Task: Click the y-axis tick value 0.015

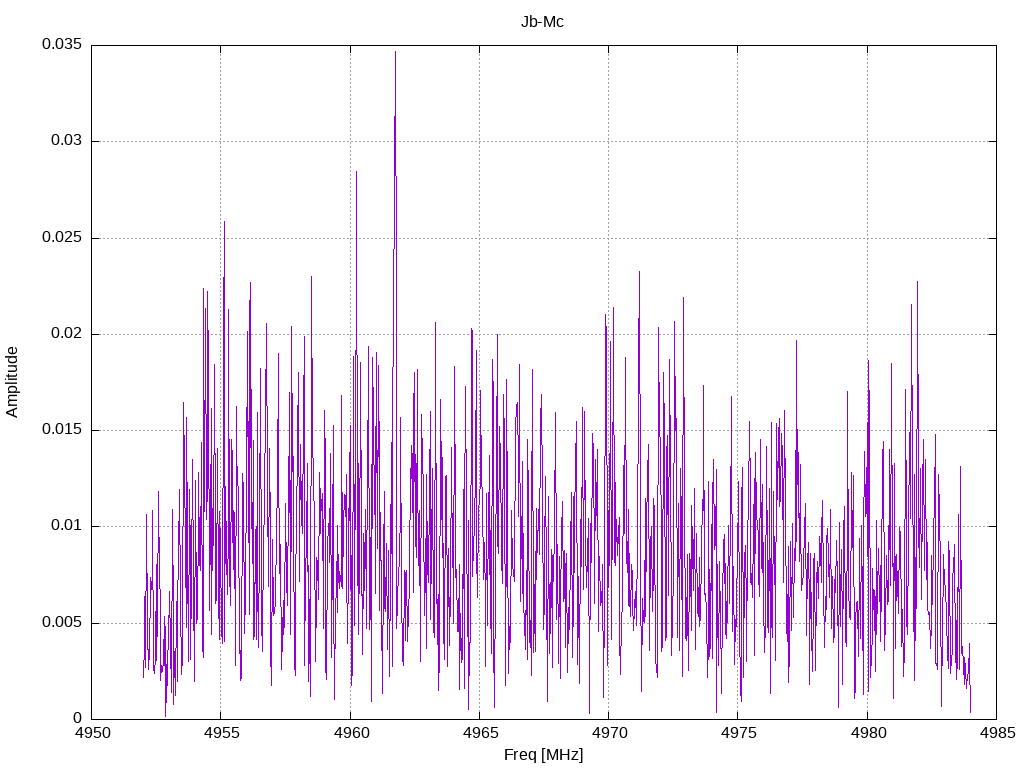Action: point(62,429)
